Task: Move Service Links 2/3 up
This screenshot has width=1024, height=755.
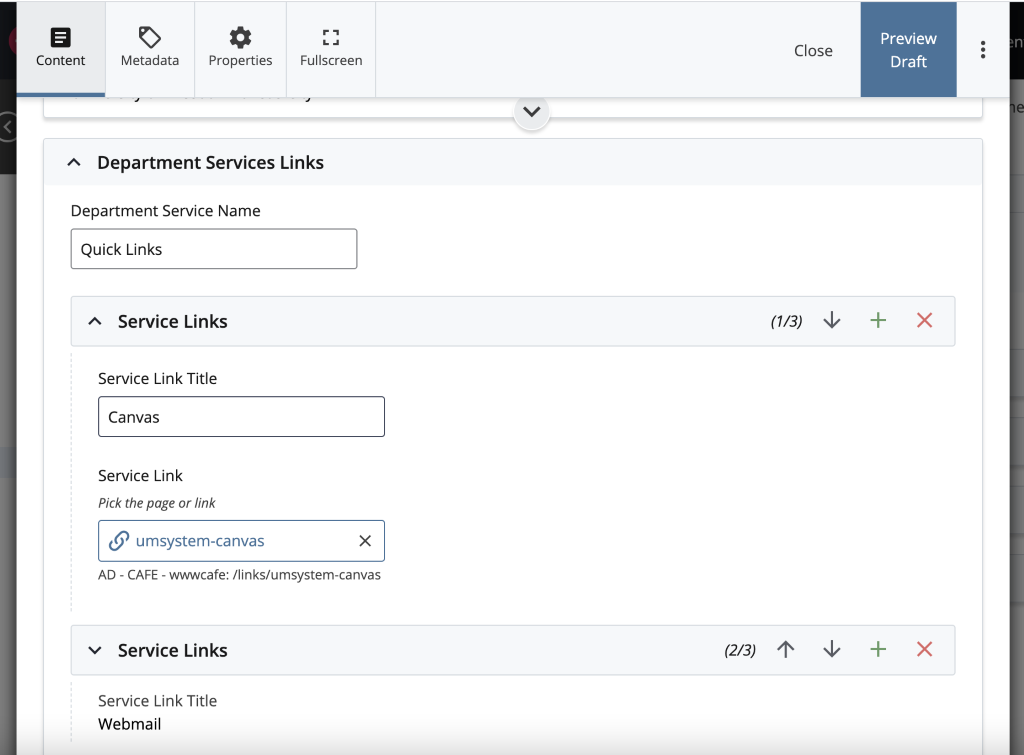Action: [x=786, y=650]
